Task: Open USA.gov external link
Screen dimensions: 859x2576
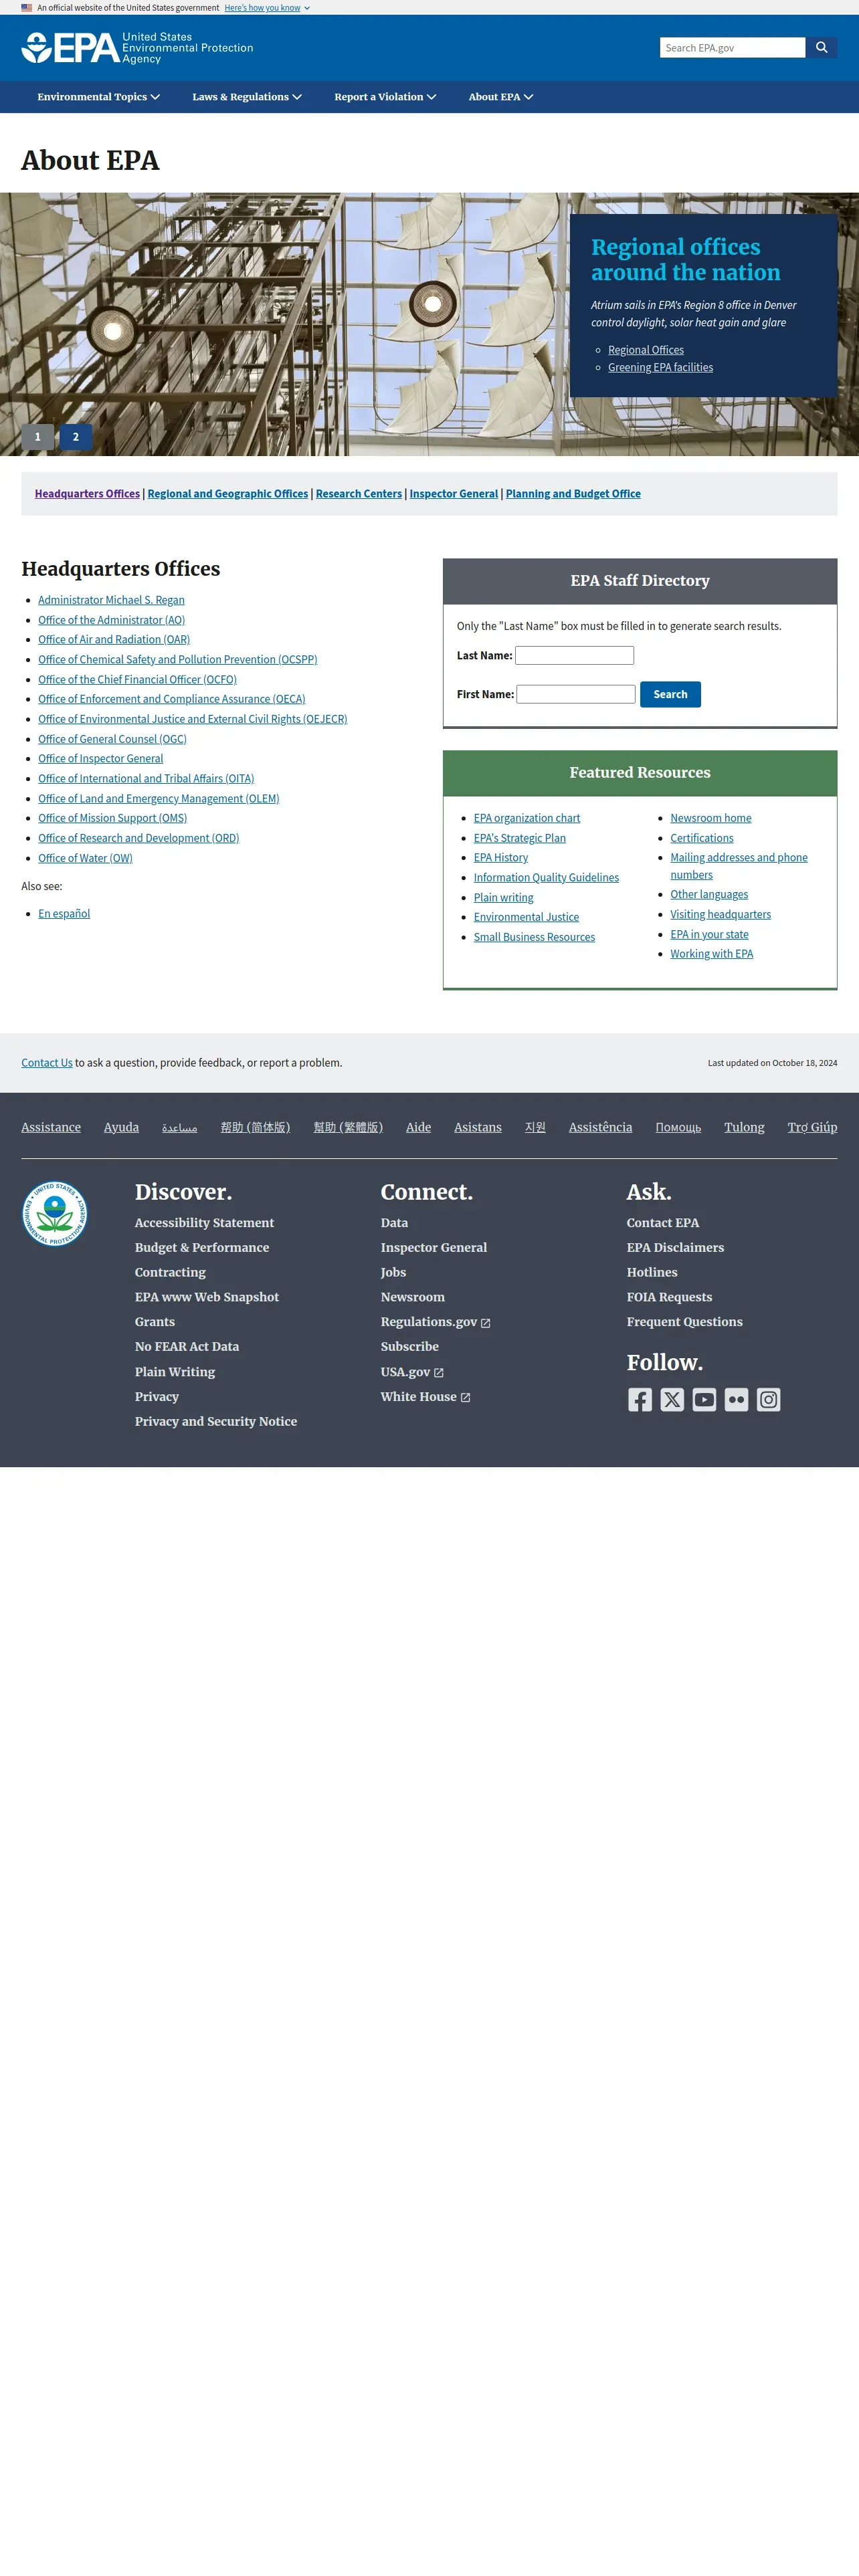Action: (x=412, y=1372)
